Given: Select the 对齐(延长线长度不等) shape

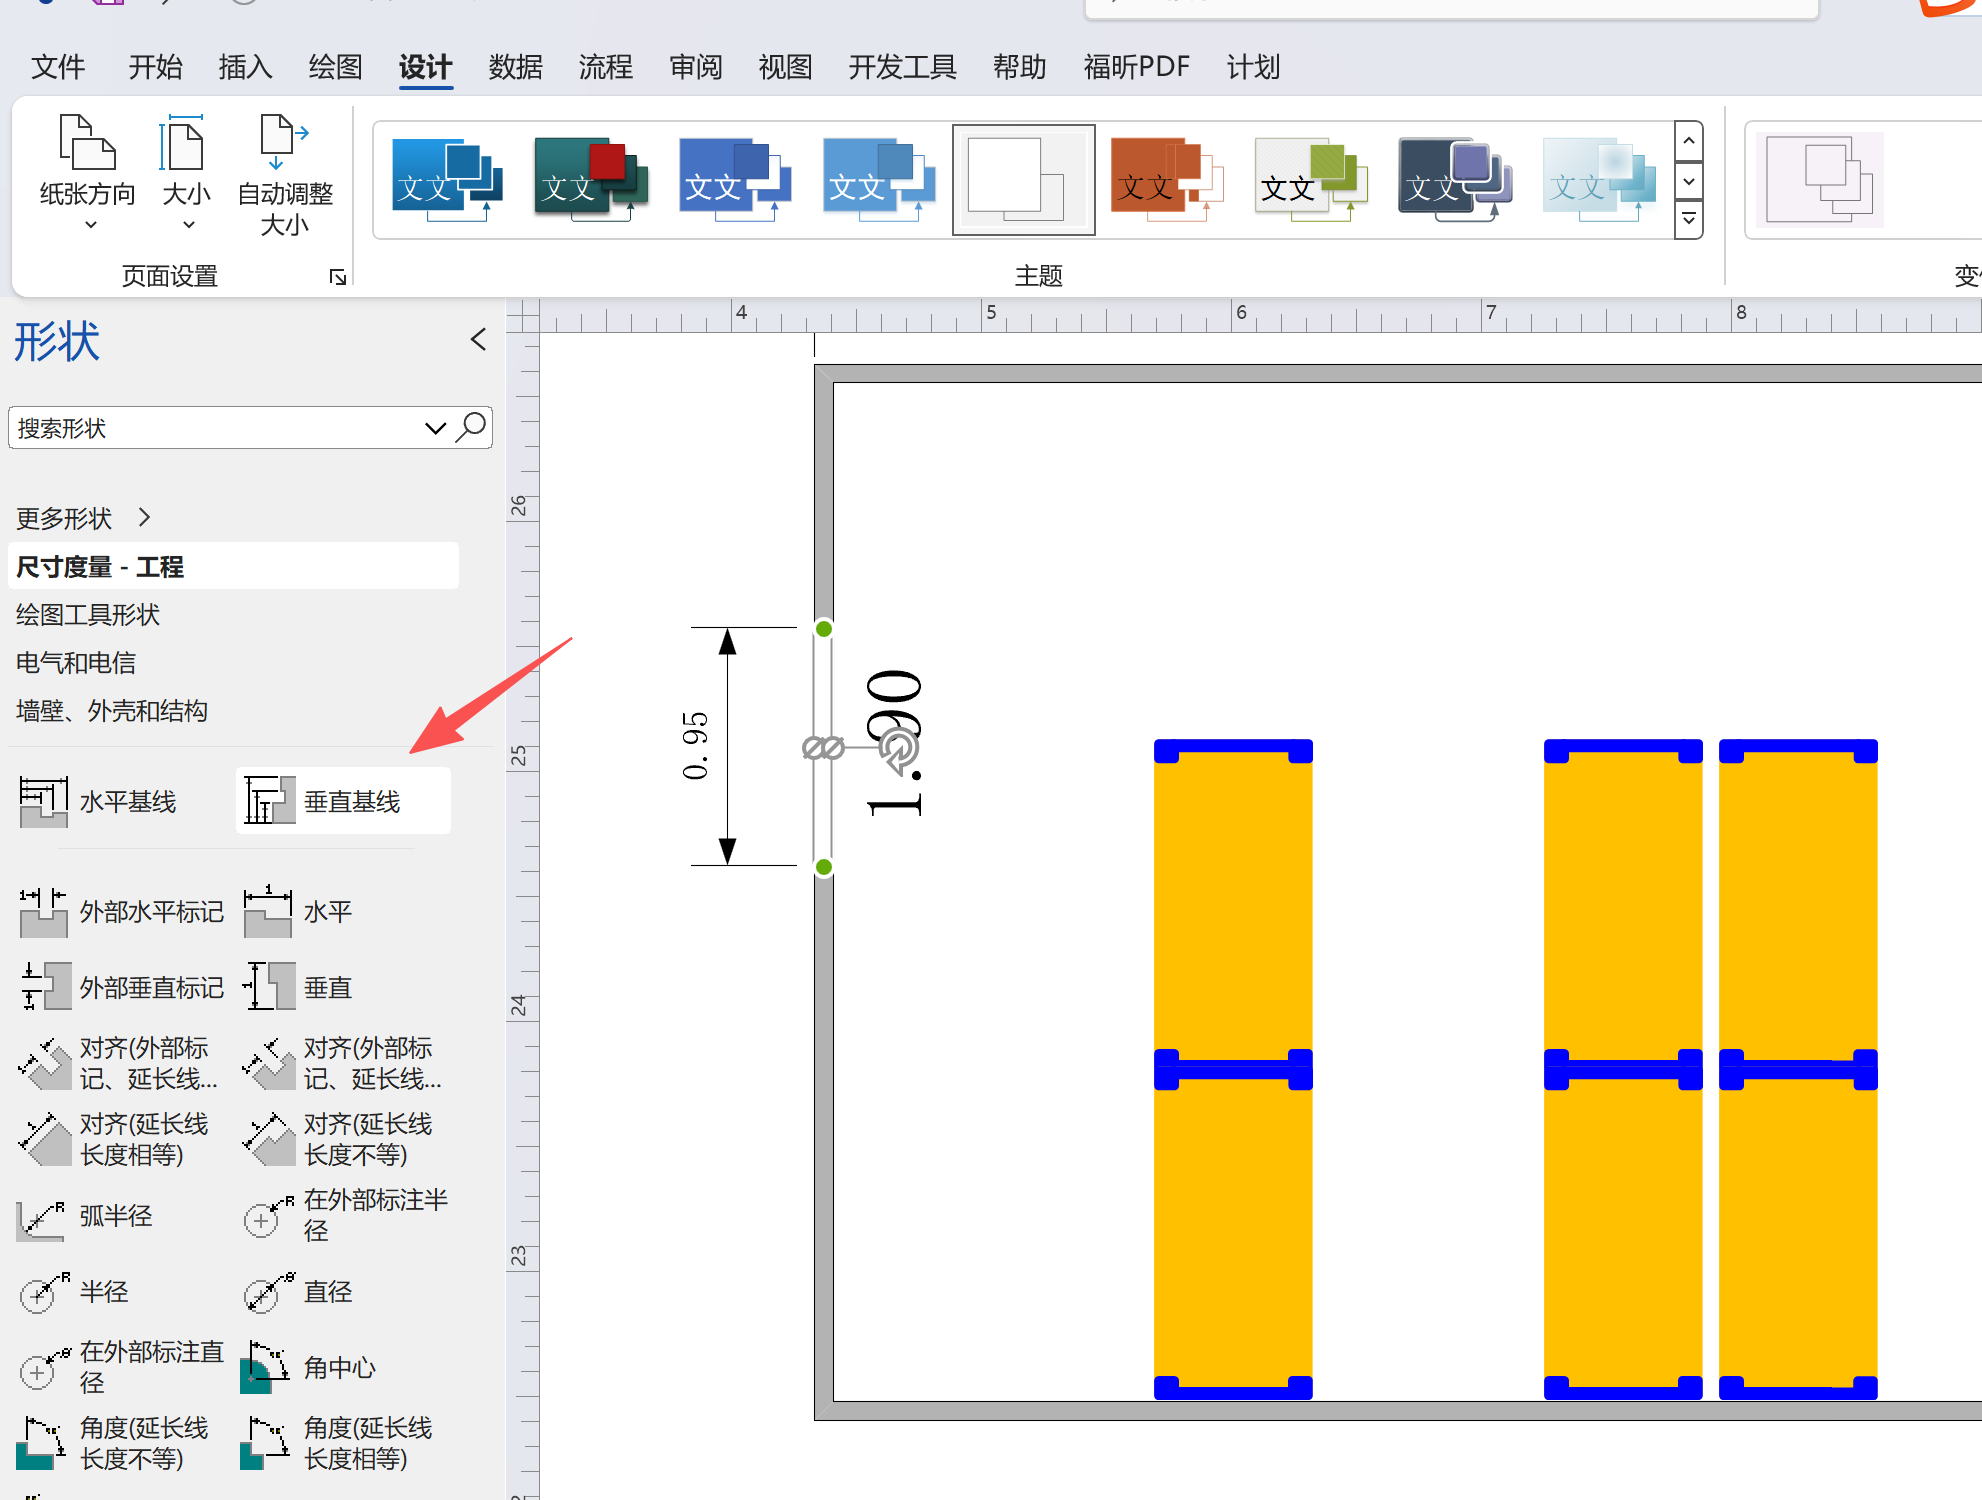Looking at the screenshot, I should (340, 1139).
